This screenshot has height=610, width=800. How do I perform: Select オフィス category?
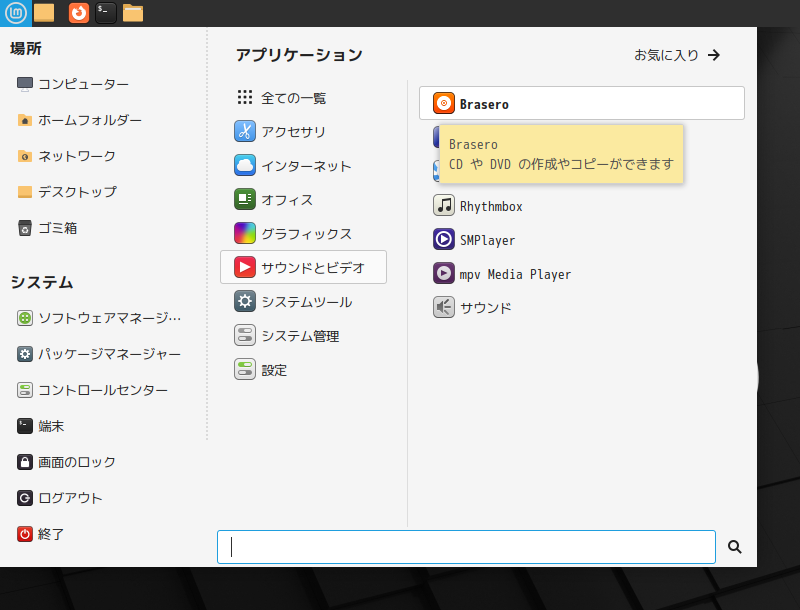tap(304, 199)
